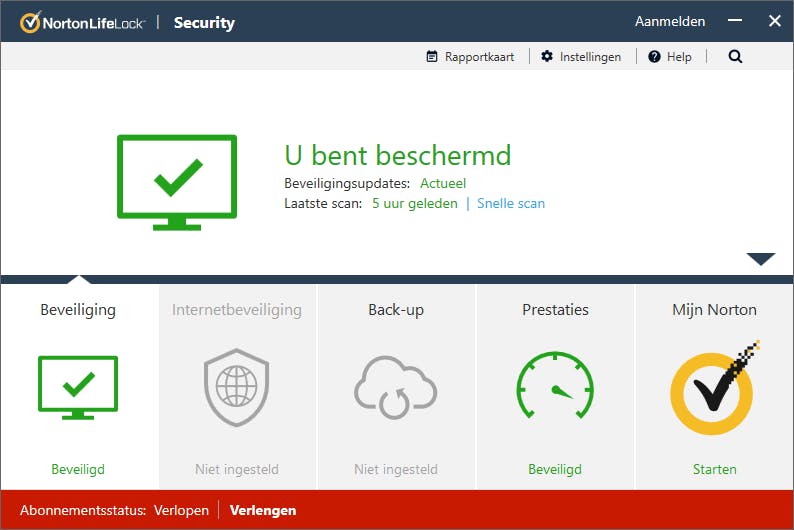Screen dimensions: 794x530
Task: Click the Prestaties speedometer icon
Action: tap(555, 386)
